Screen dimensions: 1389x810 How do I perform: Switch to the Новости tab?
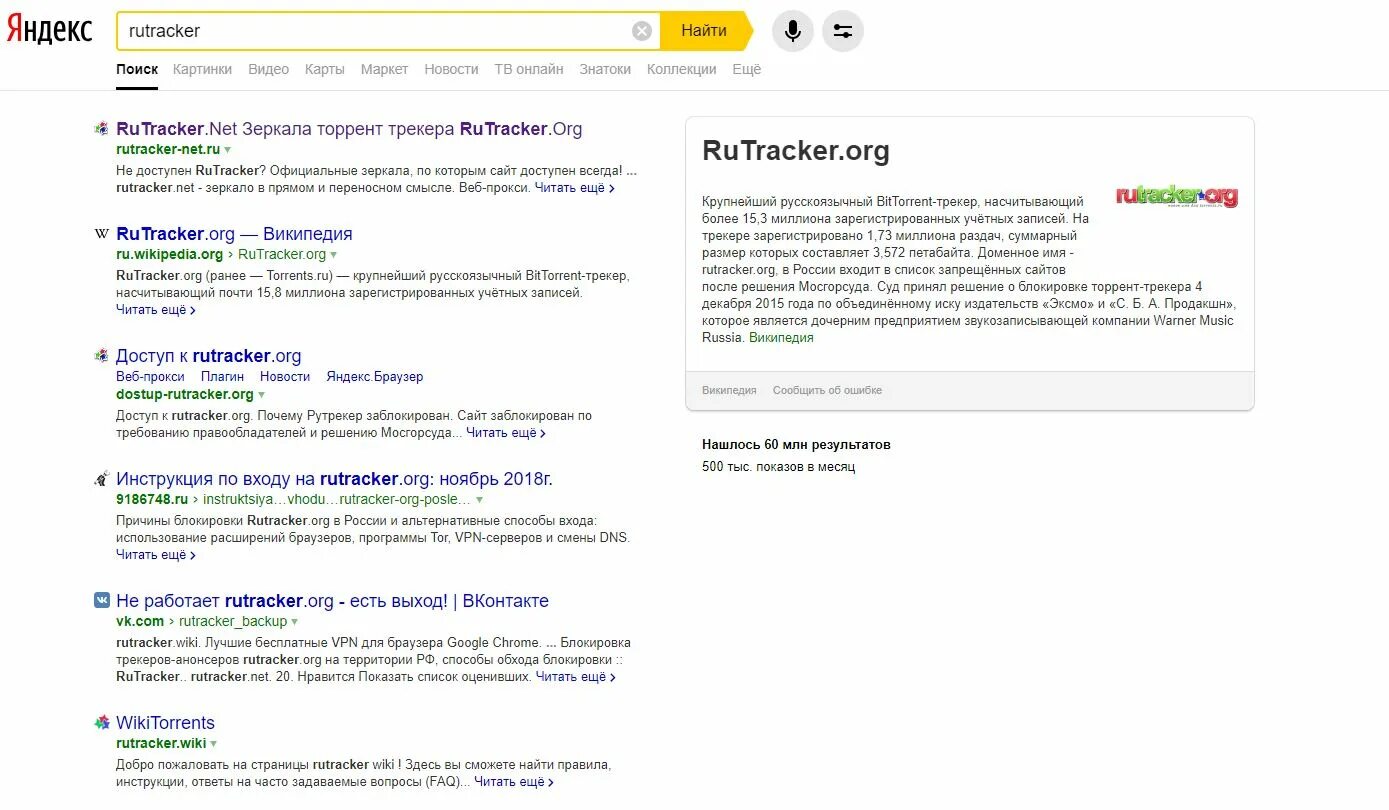coord(451,69)
